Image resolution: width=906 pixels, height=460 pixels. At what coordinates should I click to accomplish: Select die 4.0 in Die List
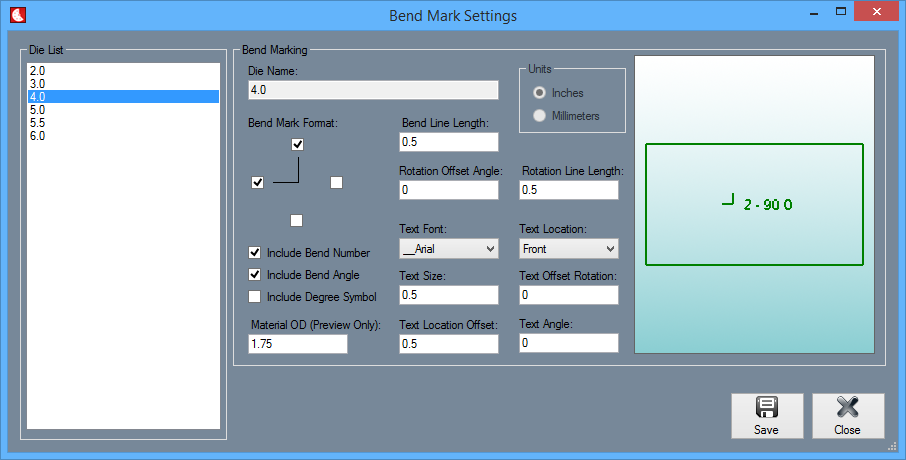pos(123,97)
